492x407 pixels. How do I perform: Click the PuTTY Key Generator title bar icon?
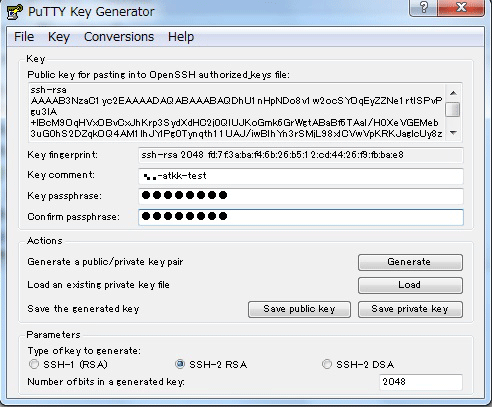(x=15, y=11)
